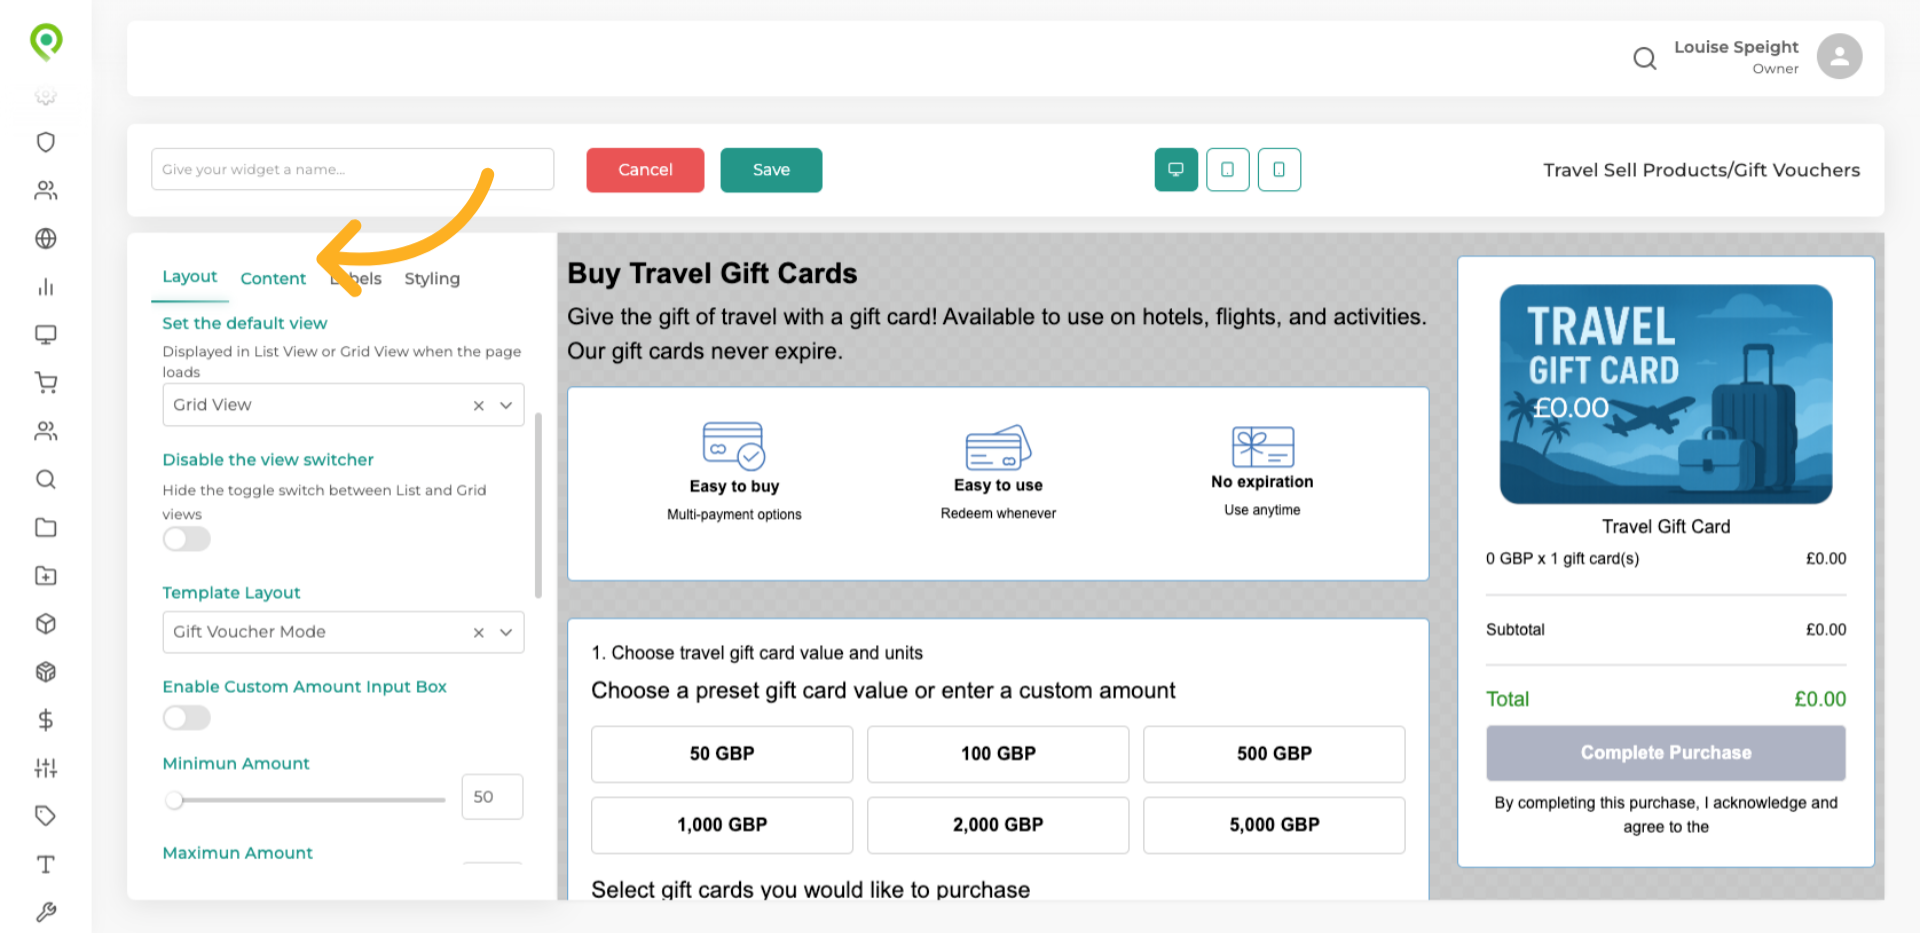Open the analytics bar chart sidebar icon

pos(45,286)
